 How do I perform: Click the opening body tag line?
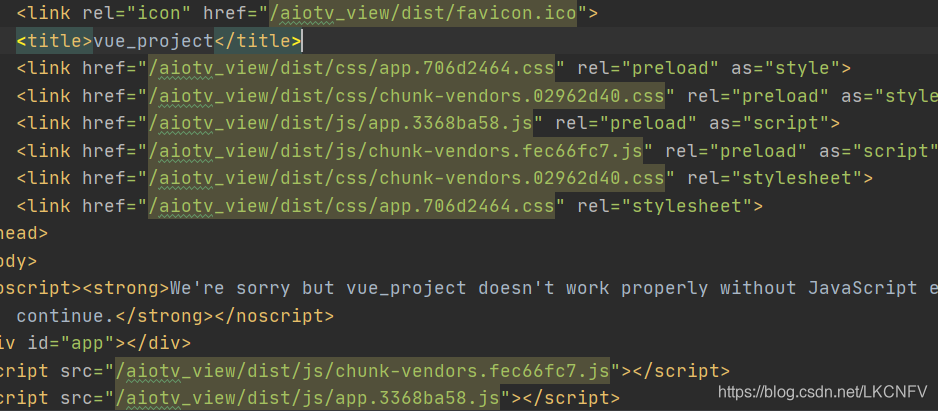pos(18,261)
